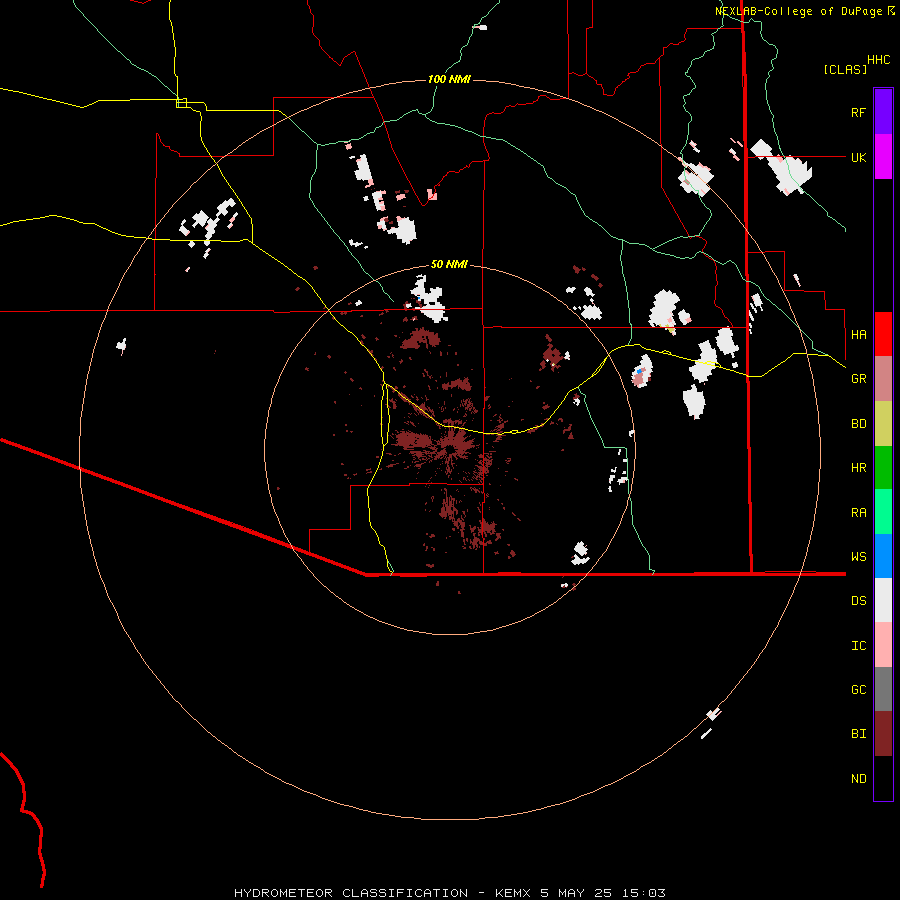Click the 50 NMI range ring label
This screenshot has width=900, height=900.
pyautogui.click(x=449, y=264)
